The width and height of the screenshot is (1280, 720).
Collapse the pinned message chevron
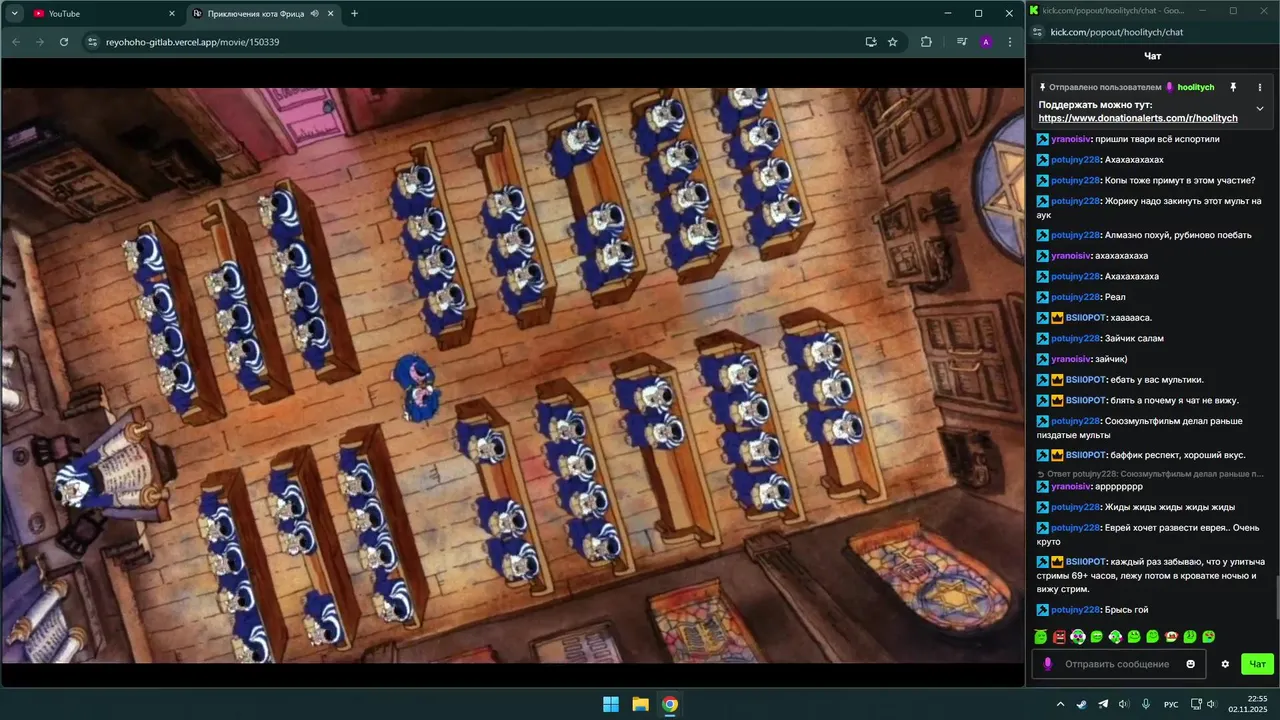pos(1259,108)
